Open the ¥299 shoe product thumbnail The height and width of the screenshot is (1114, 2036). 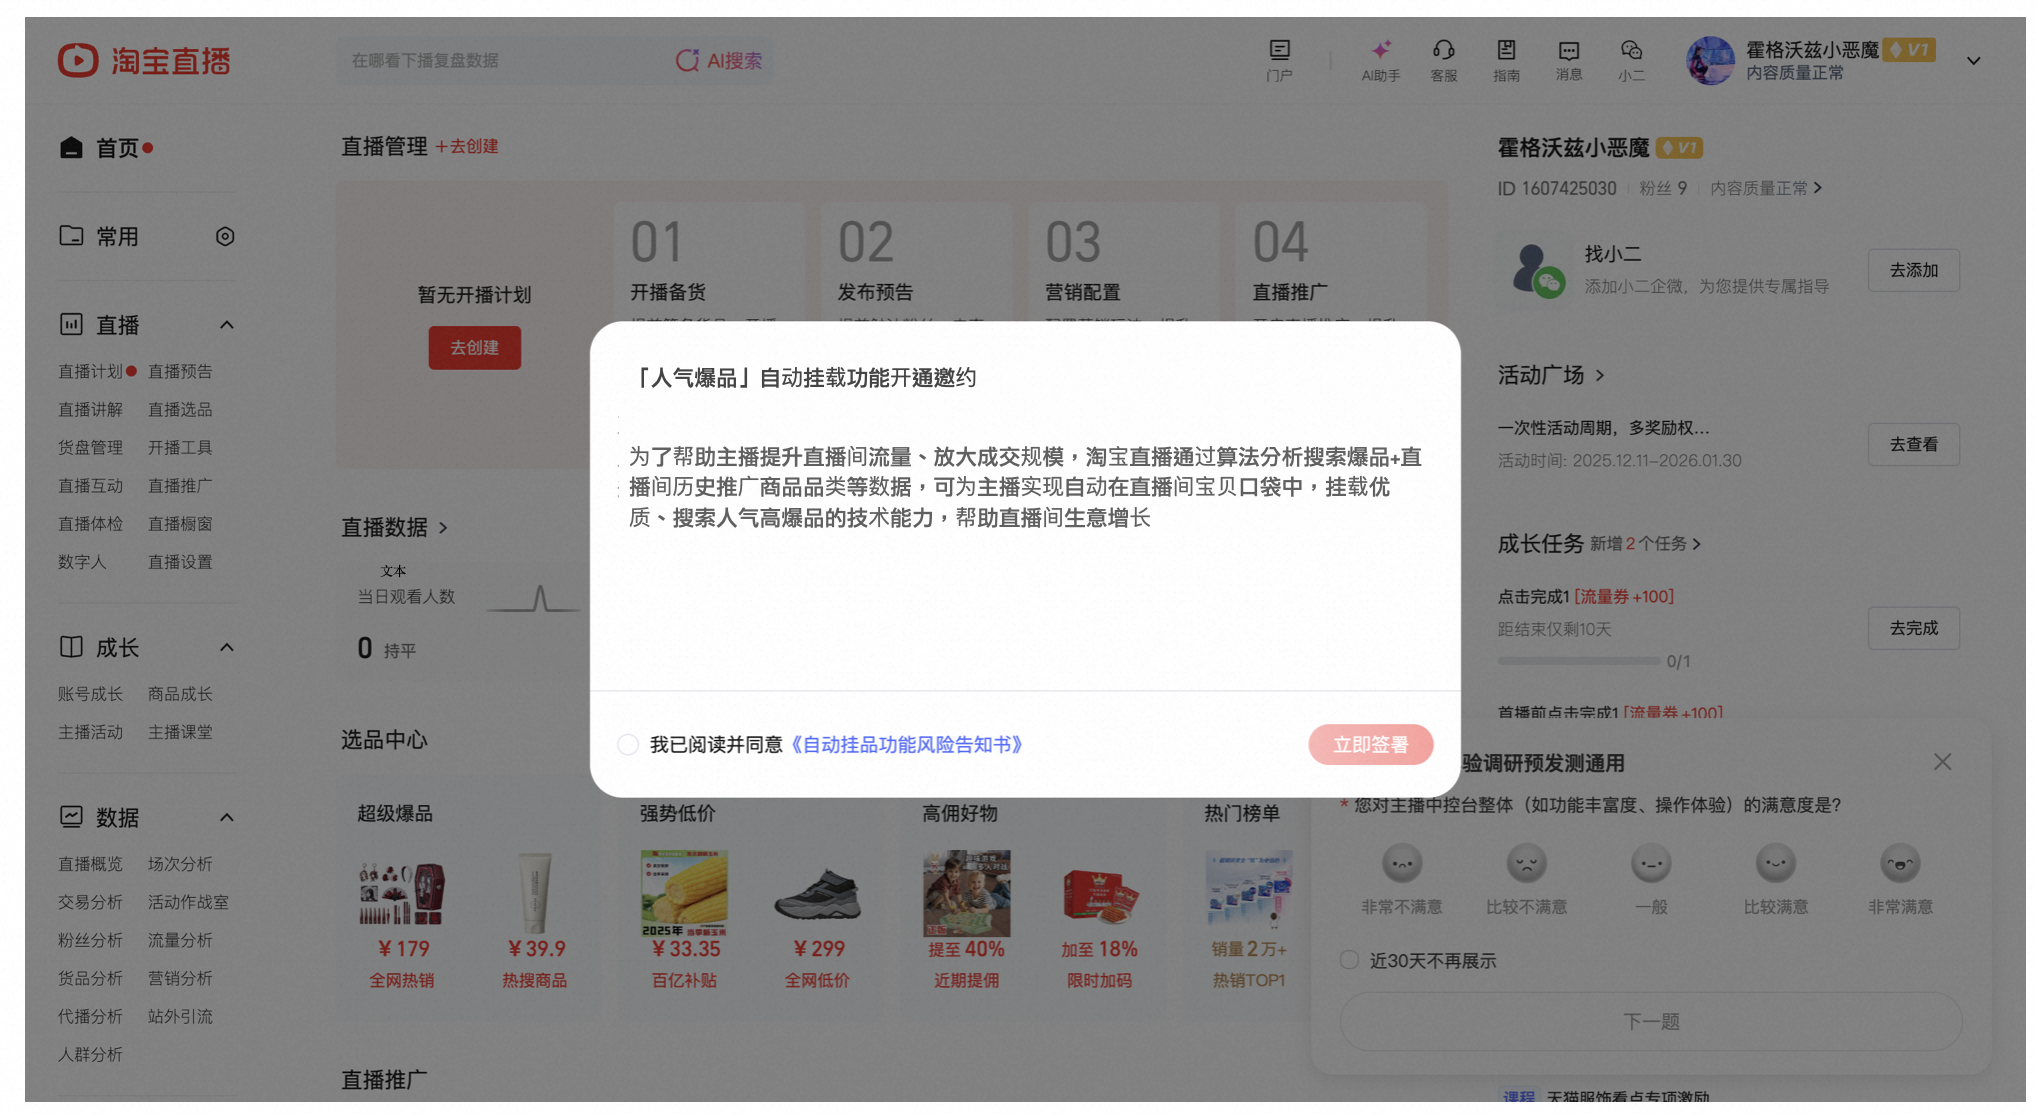[817, 892]
